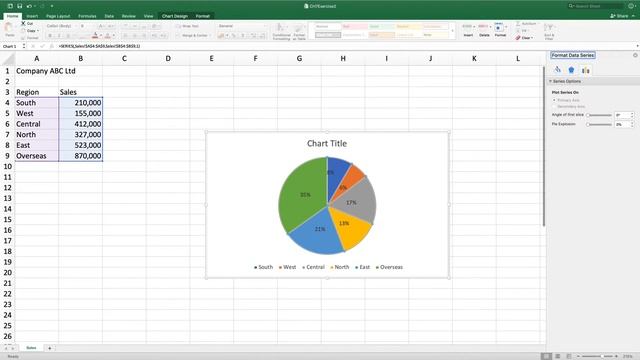Open the Fill & Line paint bucket tab
The width and height of the screenshot is (640, 360).
(x=557, y=70)
